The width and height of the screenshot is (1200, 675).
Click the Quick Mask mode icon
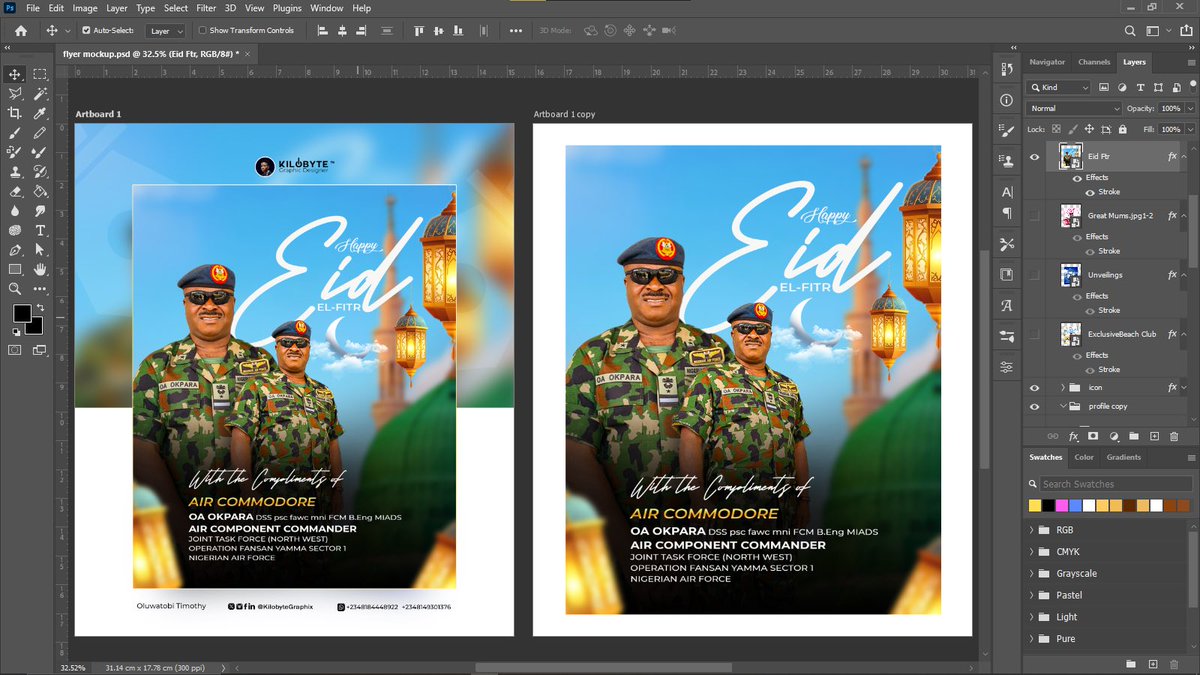[15, 349]
